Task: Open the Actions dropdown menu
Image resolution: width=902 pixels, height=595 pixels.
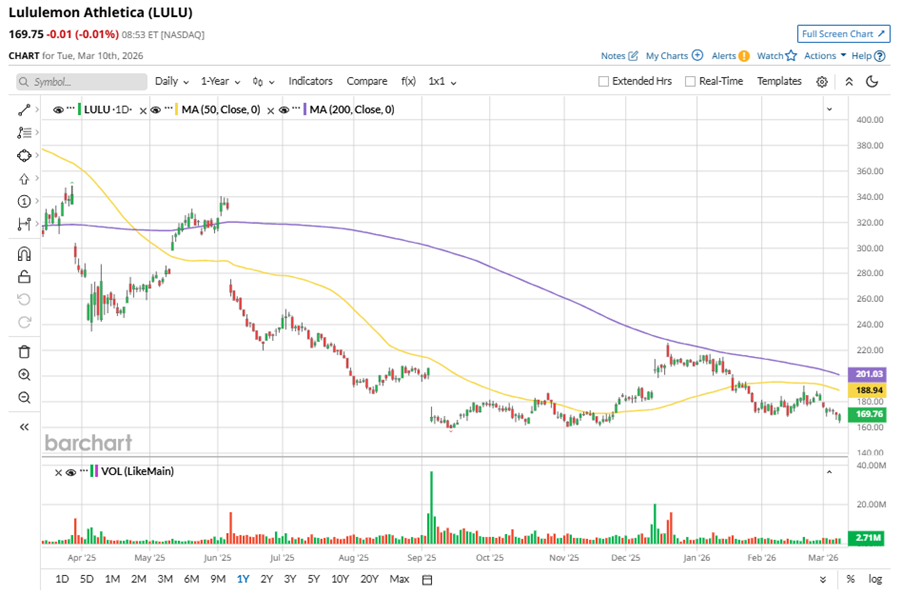Action: click(x=825, y=56)
